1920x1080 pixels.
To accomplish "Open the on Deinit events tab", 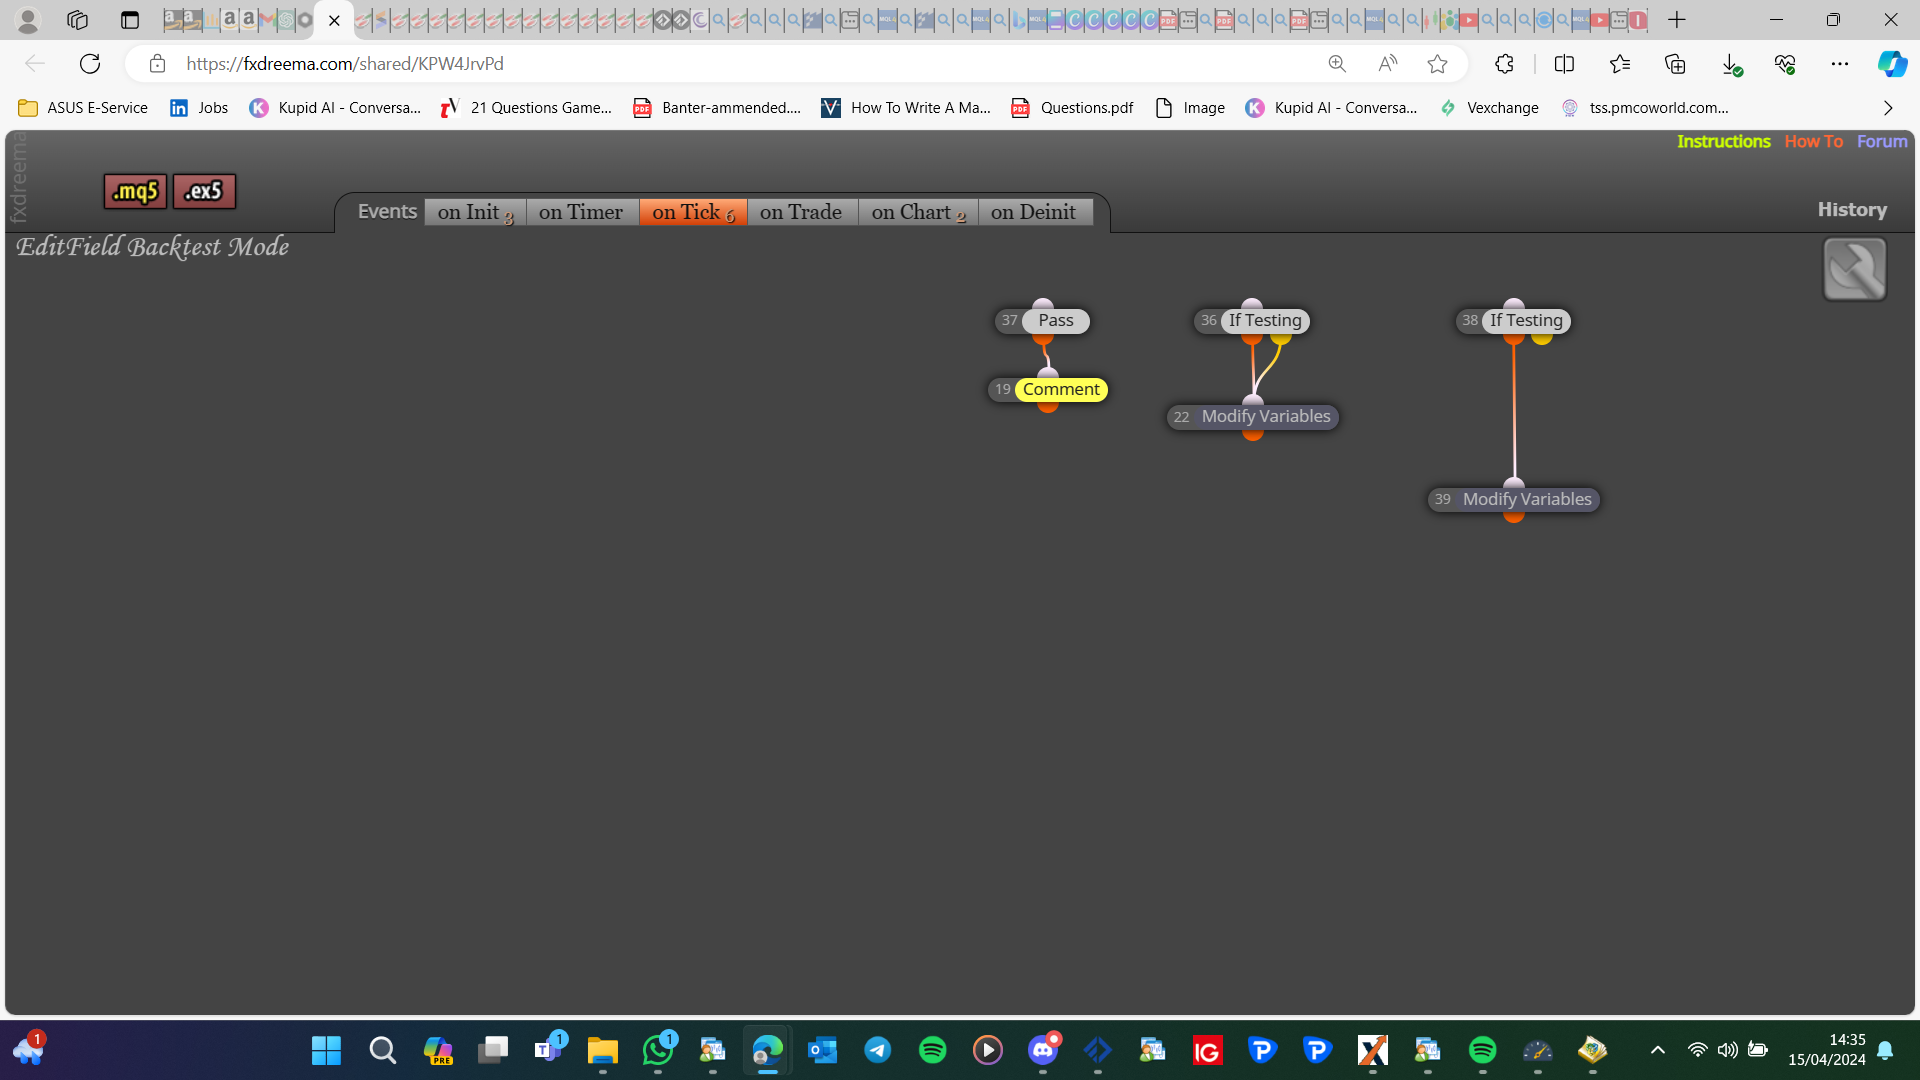I will click(1034, 212).
